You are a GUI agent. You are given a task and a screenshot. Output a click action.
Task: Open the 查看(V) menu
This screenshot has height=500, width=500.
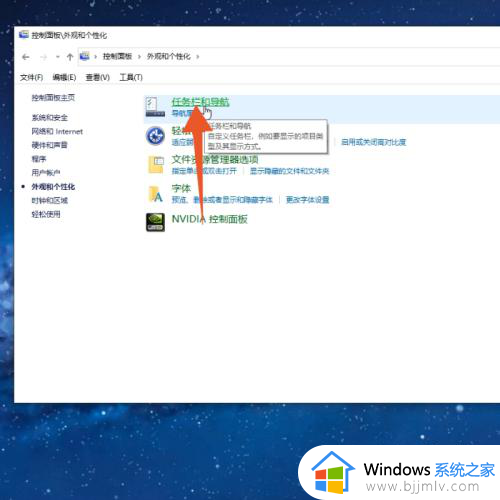coord(98,77)
